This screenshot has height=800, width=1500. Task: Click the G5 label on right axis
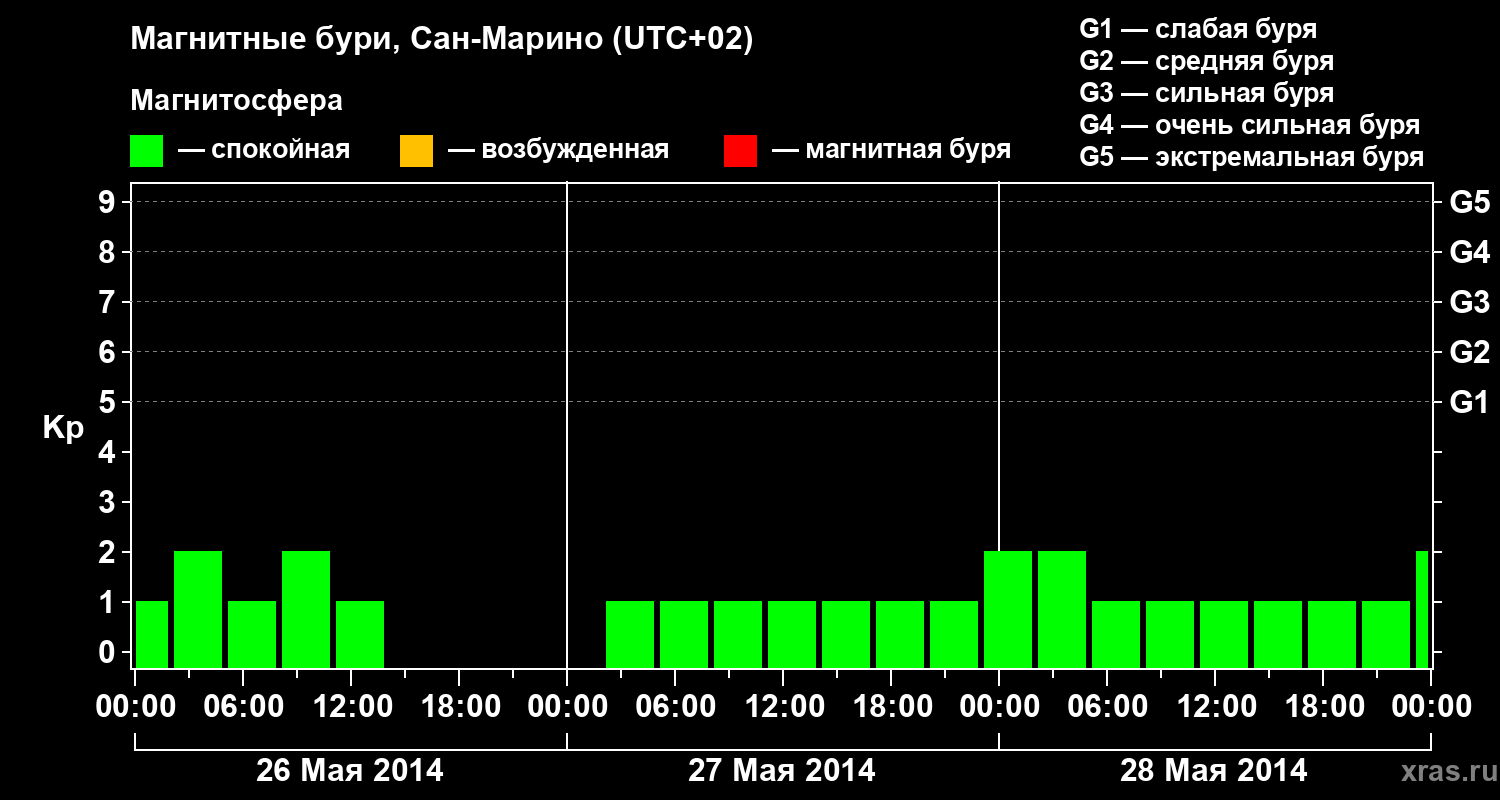point(1469,202)
